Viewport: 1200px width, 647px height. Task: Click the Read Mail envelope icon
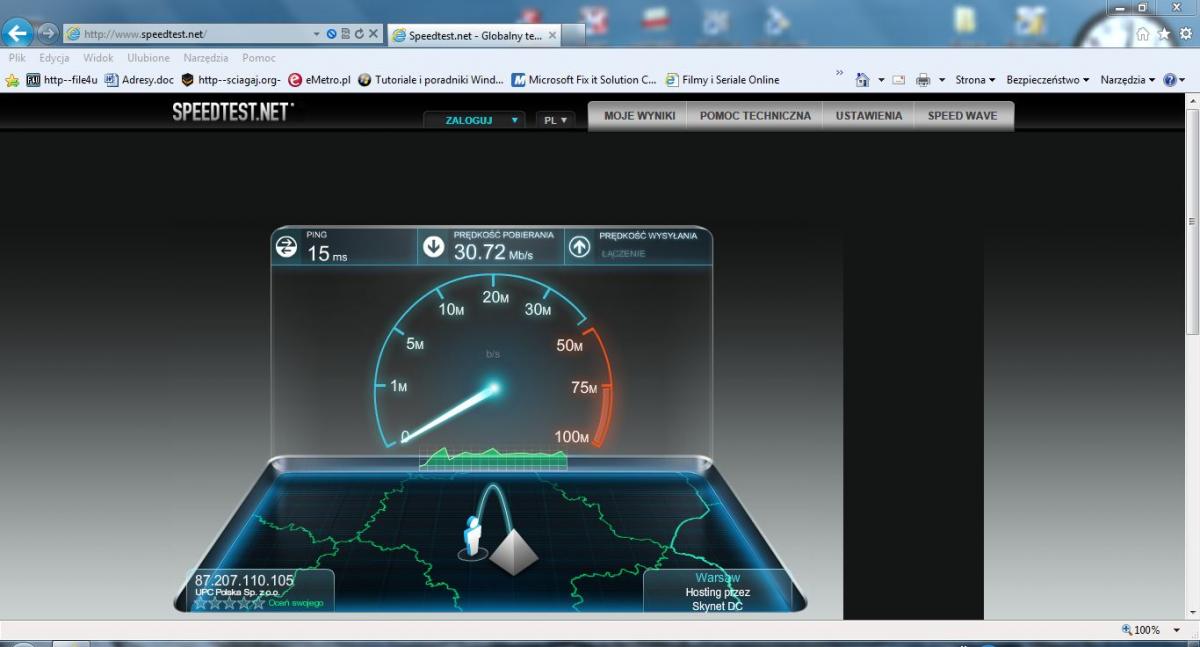(x=899, y=80)
